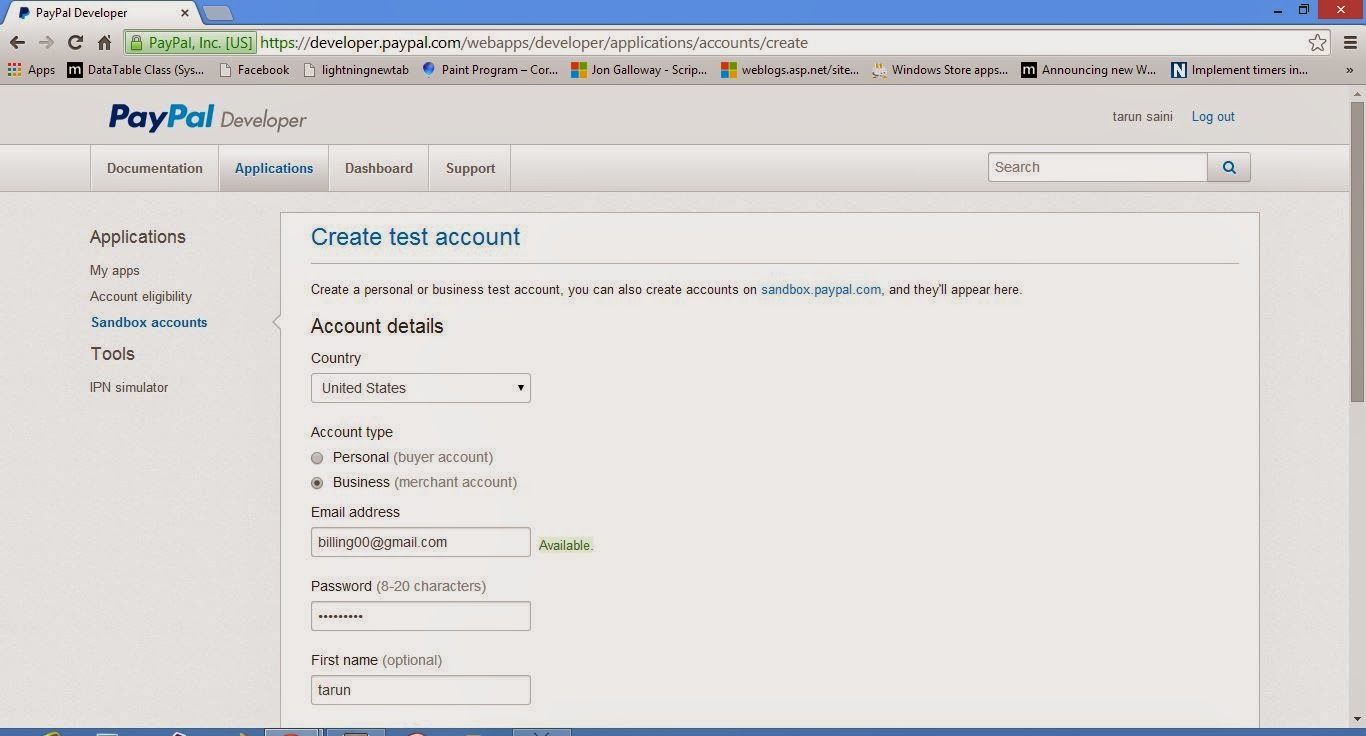1366x736 pixels.
Task: Open the Announcing new W... bookmark
Action: [x=1089, y=70]
